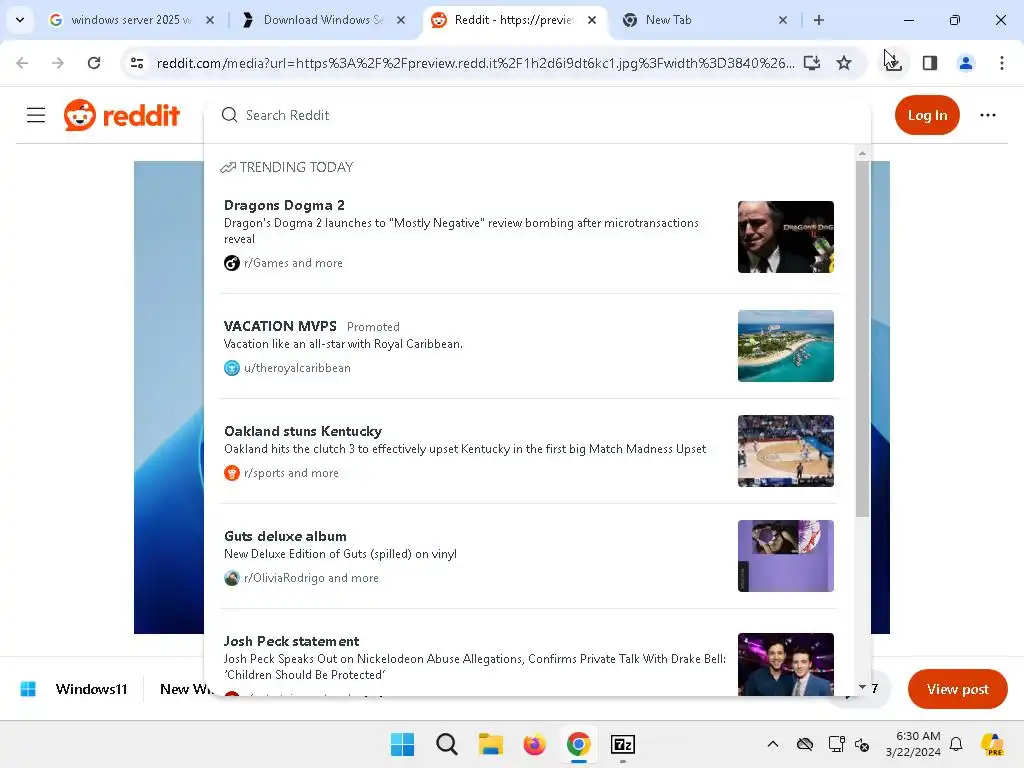Click the network tray icon
This screenshot has height=768, width=1024.
click(x=836, y=744)
